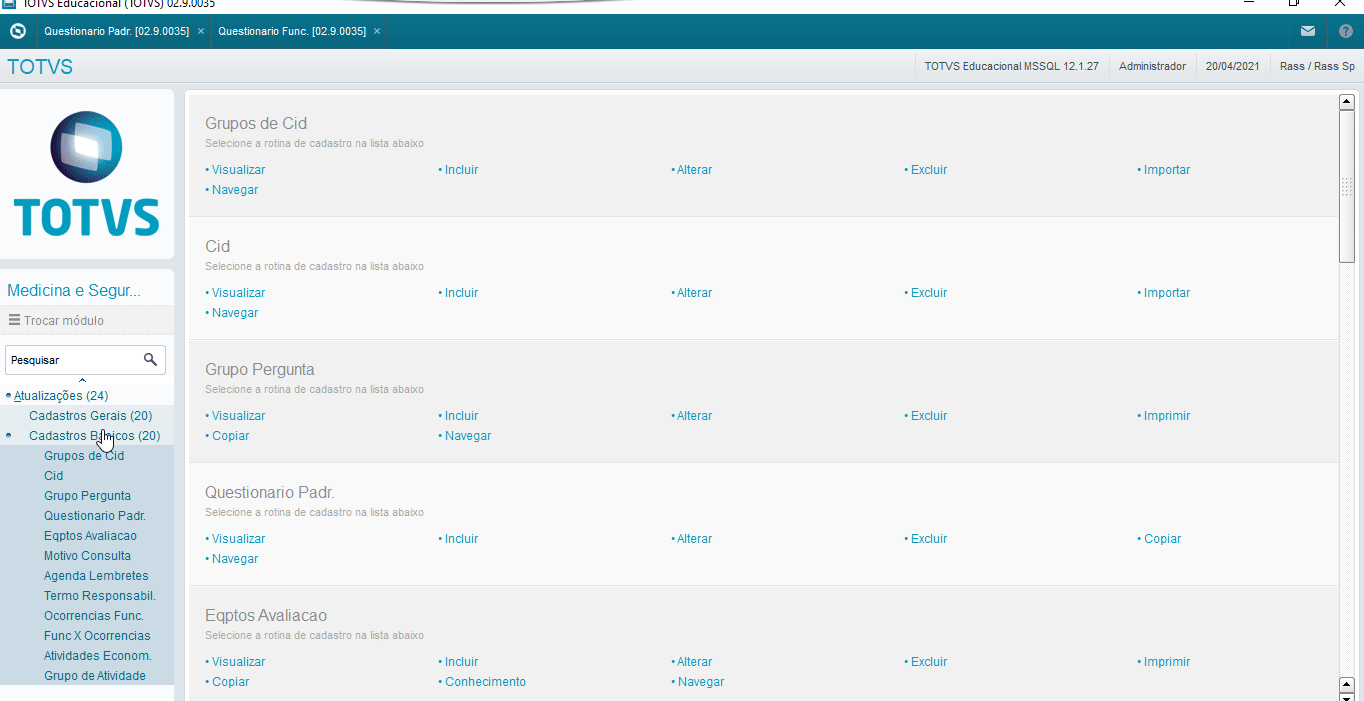Click Imprimir under Grupo Pergunta
Viewport: 1364px width, 701px height.
point(1166,416)
